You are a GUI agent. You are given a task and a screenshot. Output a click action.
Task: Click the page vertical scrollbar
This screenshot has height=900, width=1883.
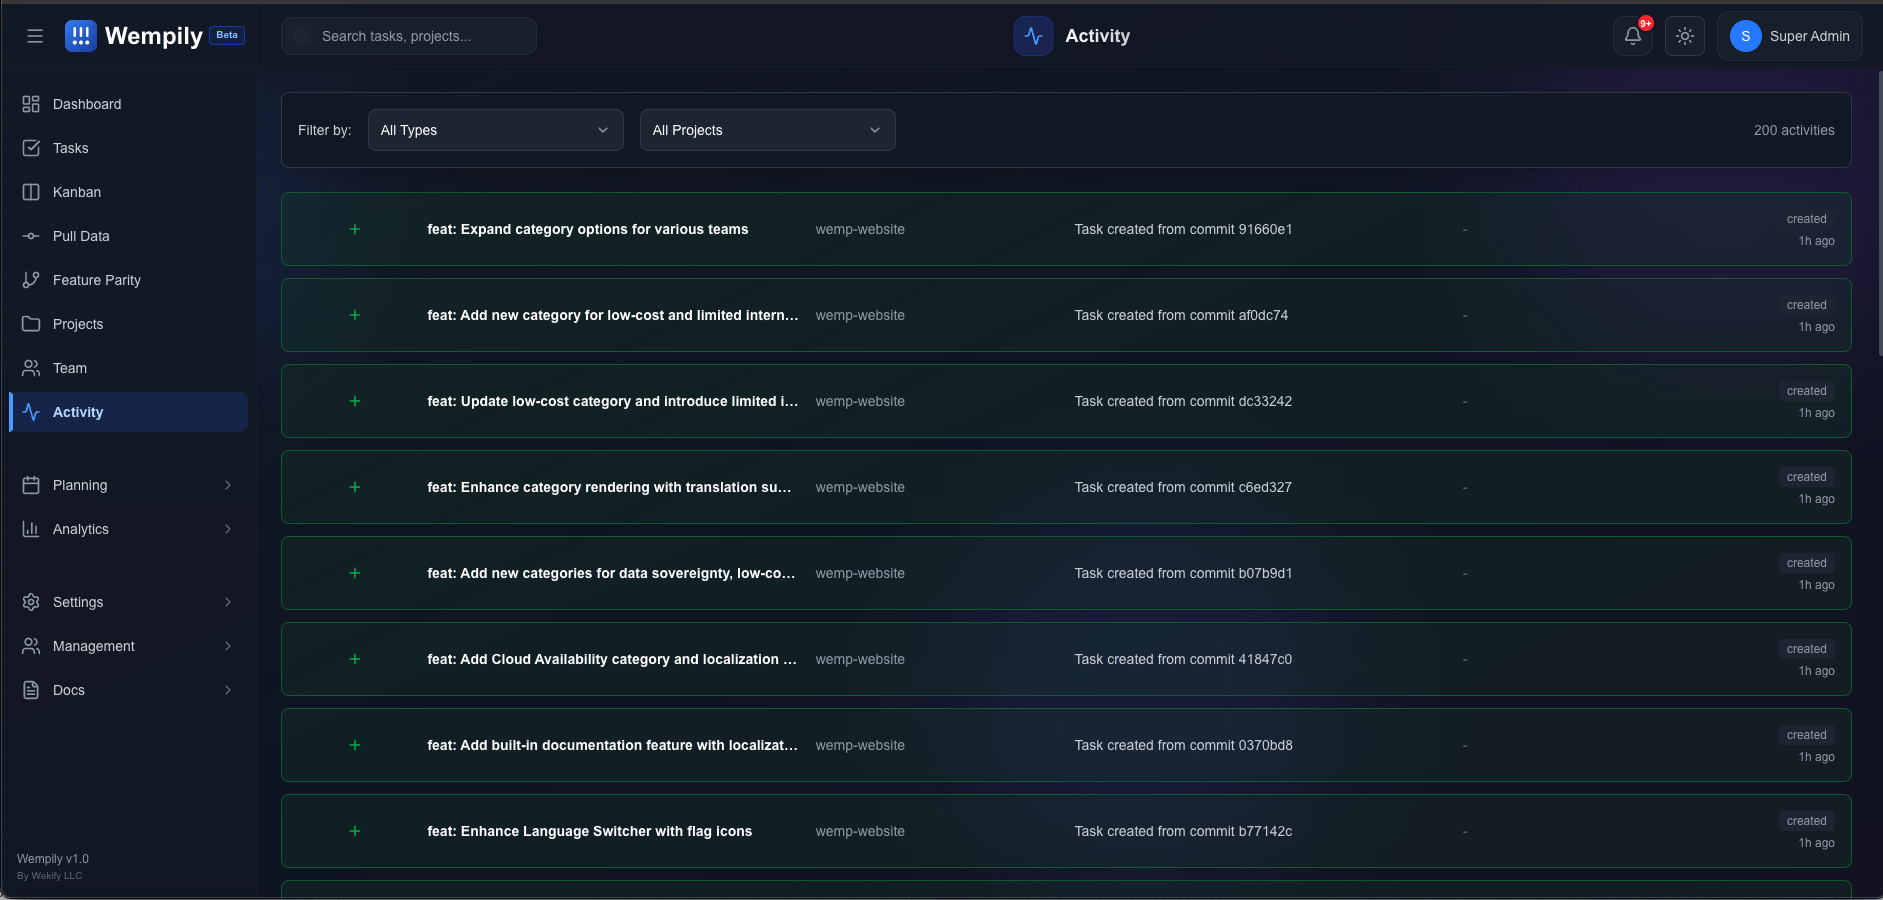(x=1879, y=215)
